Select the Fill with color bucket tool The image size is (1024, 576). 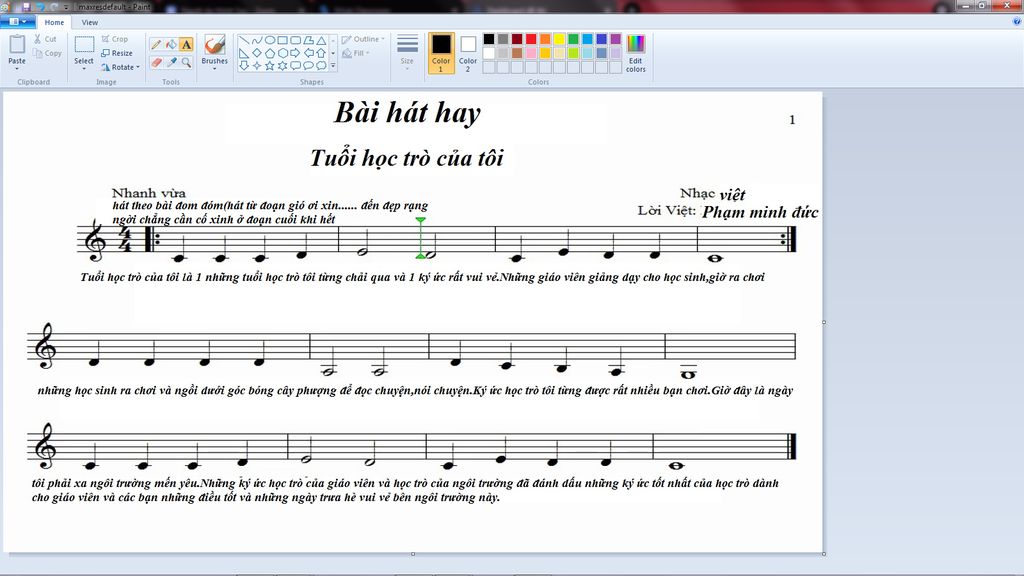pos(171,44)
